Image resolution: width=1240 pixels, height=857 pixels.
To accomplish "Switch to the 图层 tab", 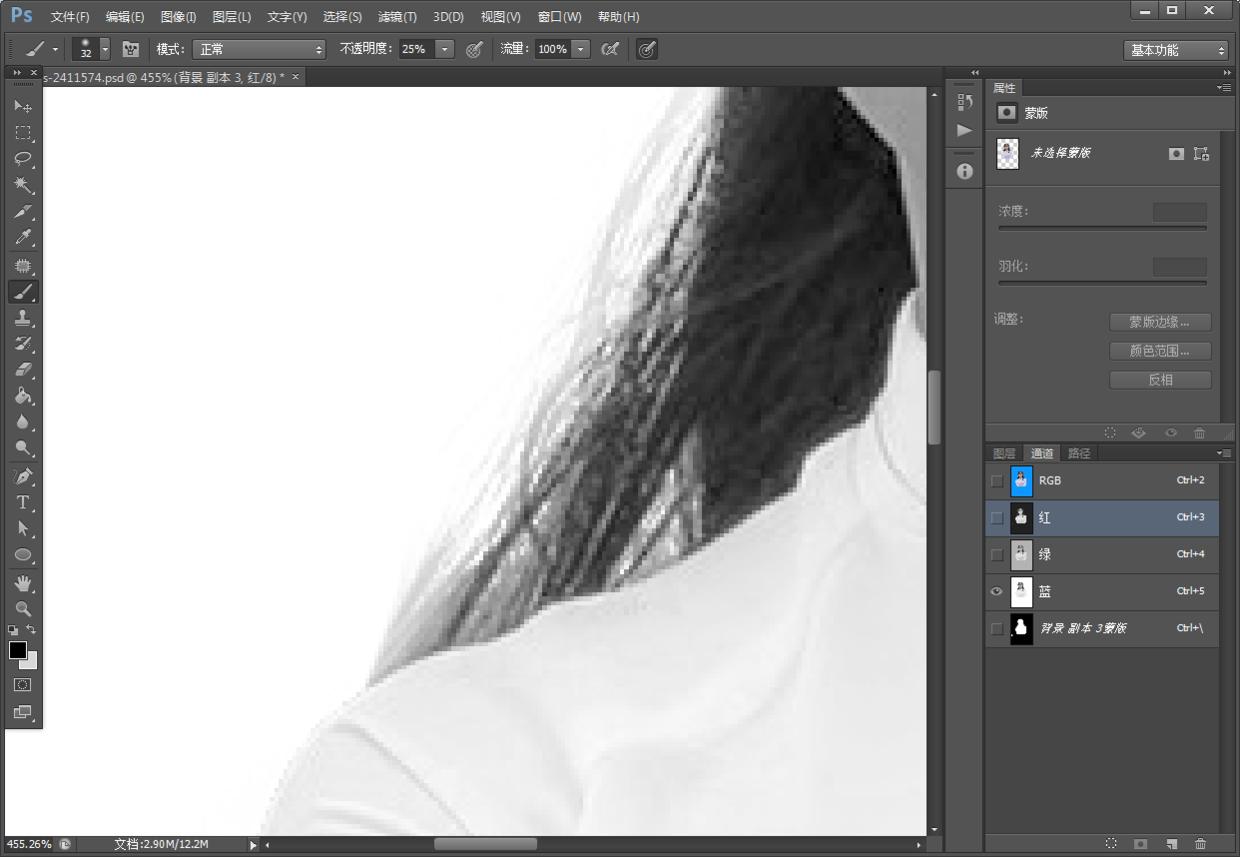I will [x=1004, y=453].
